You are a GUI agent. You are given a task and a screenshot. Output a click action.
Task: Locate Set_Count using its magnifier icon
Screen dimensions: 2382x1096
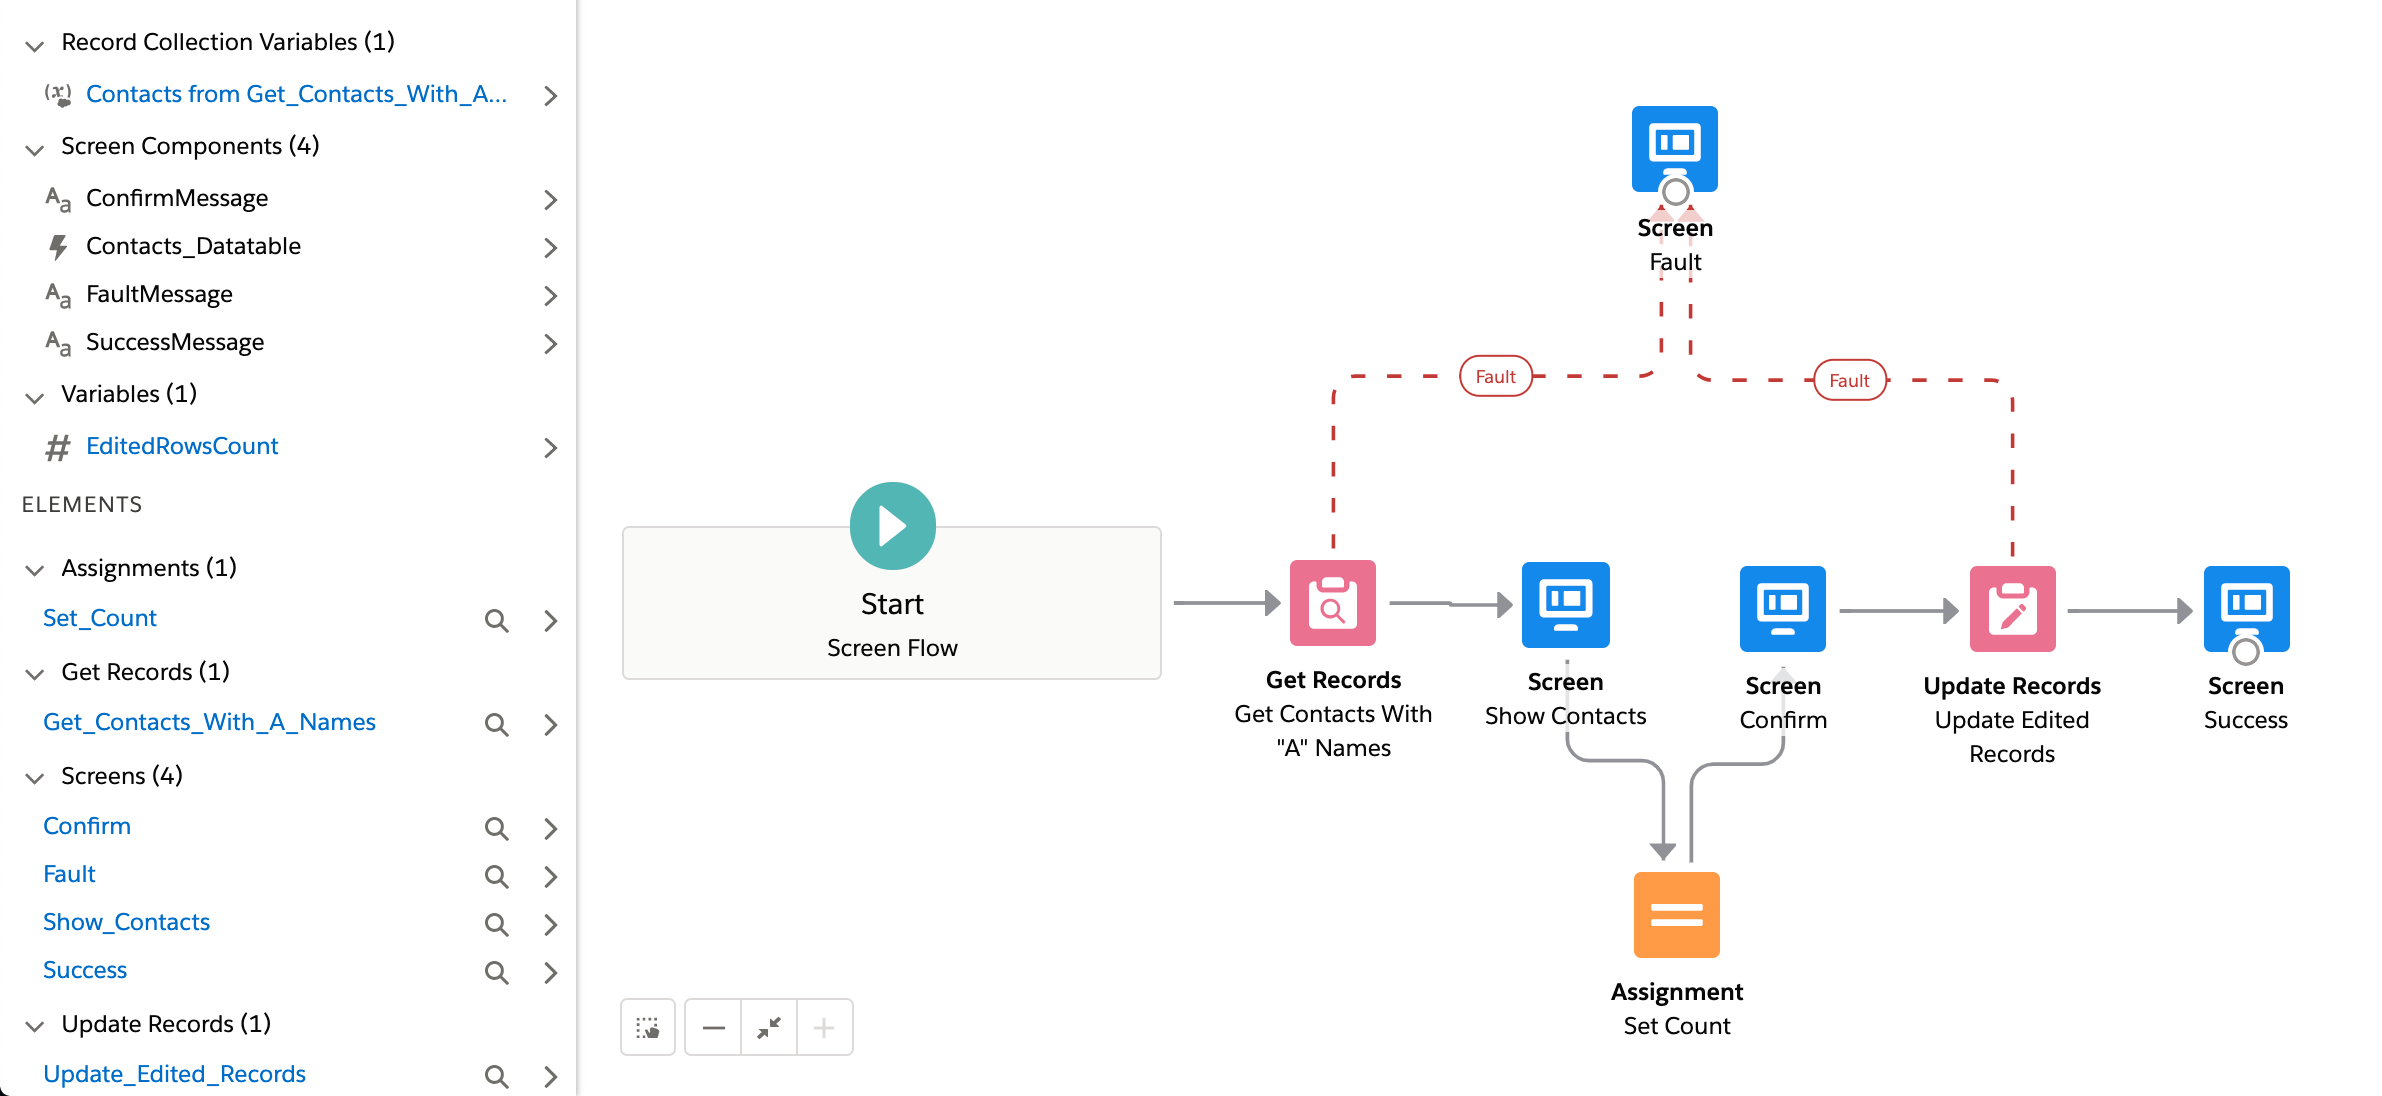[496, 620]
